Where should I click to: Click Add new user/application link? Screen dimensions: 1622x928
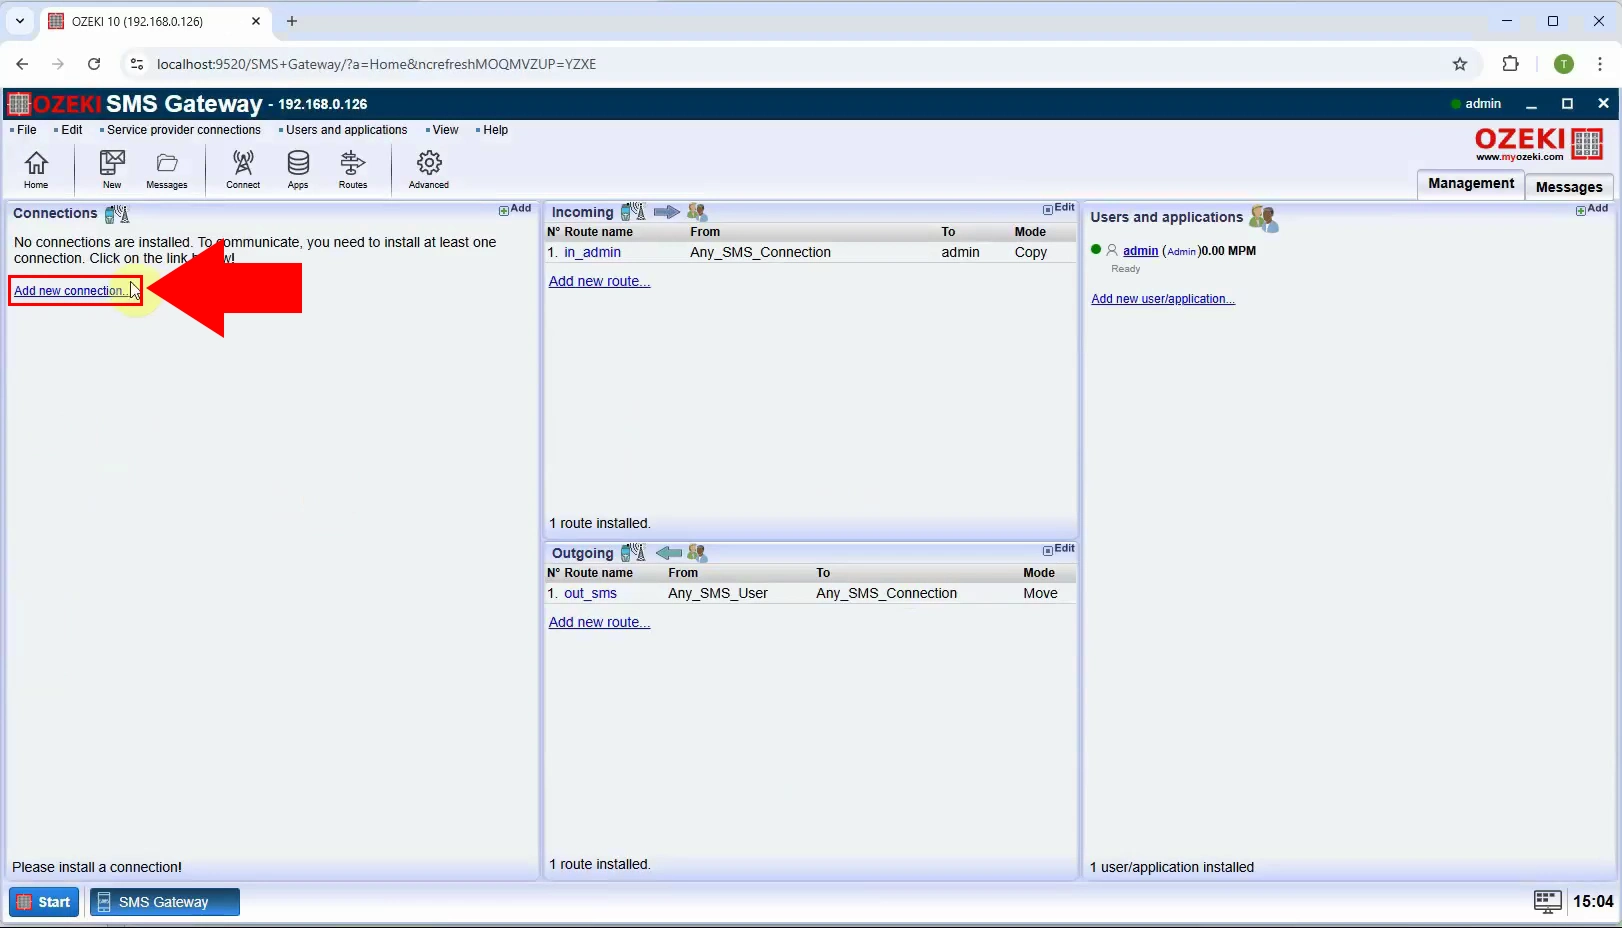(x=1163, y=299)
